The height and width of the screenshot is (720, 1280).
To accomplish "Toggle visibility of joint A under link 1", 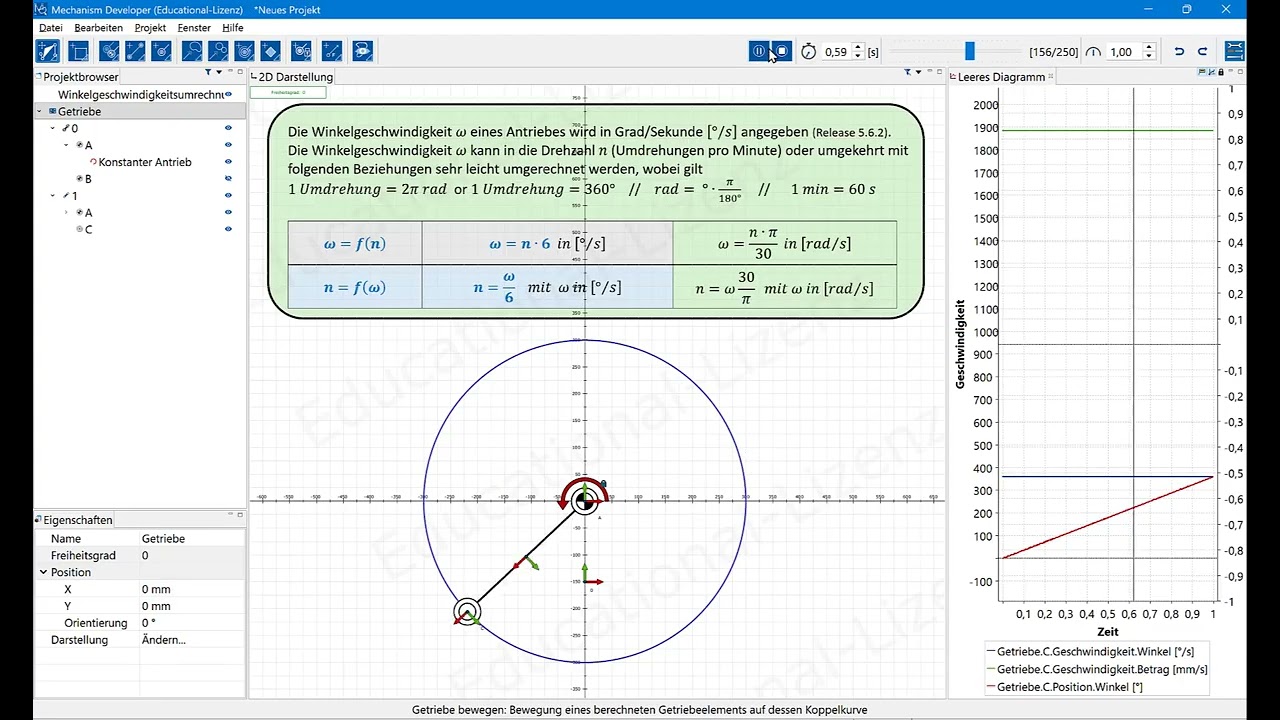I will tap(228, 212).
